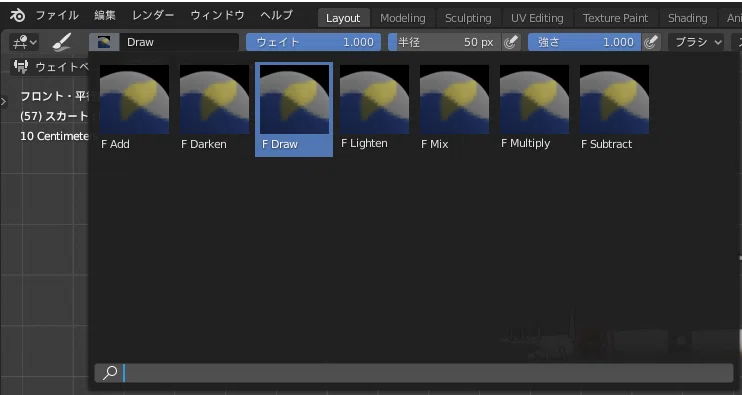The image size is (742, 395).
Task: Select the F Multiply brush
Action: [534, 109]
